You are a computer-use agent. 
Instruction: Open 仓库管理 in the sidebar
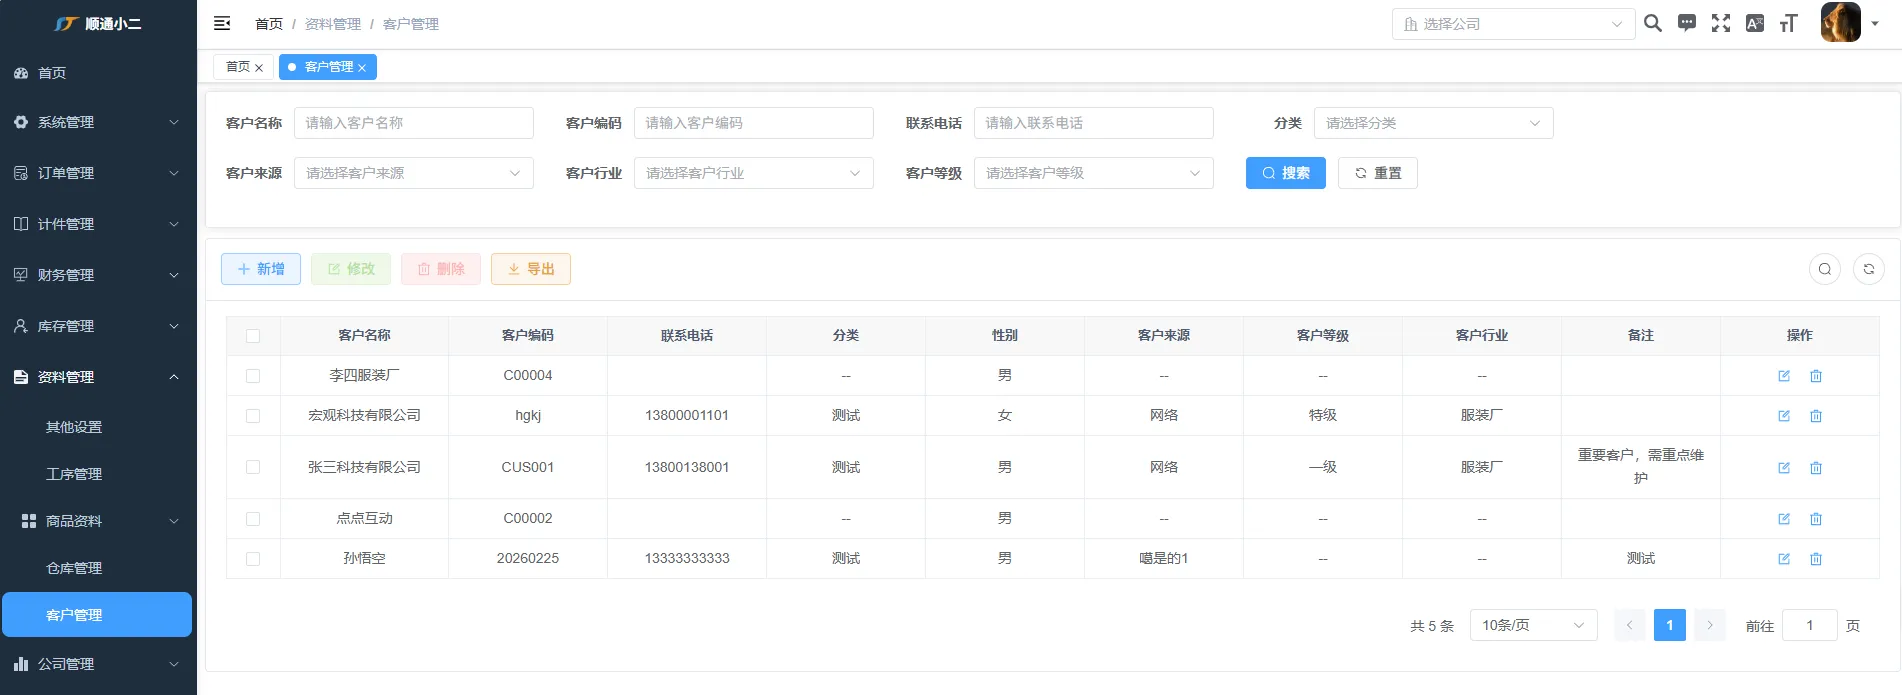74,568
